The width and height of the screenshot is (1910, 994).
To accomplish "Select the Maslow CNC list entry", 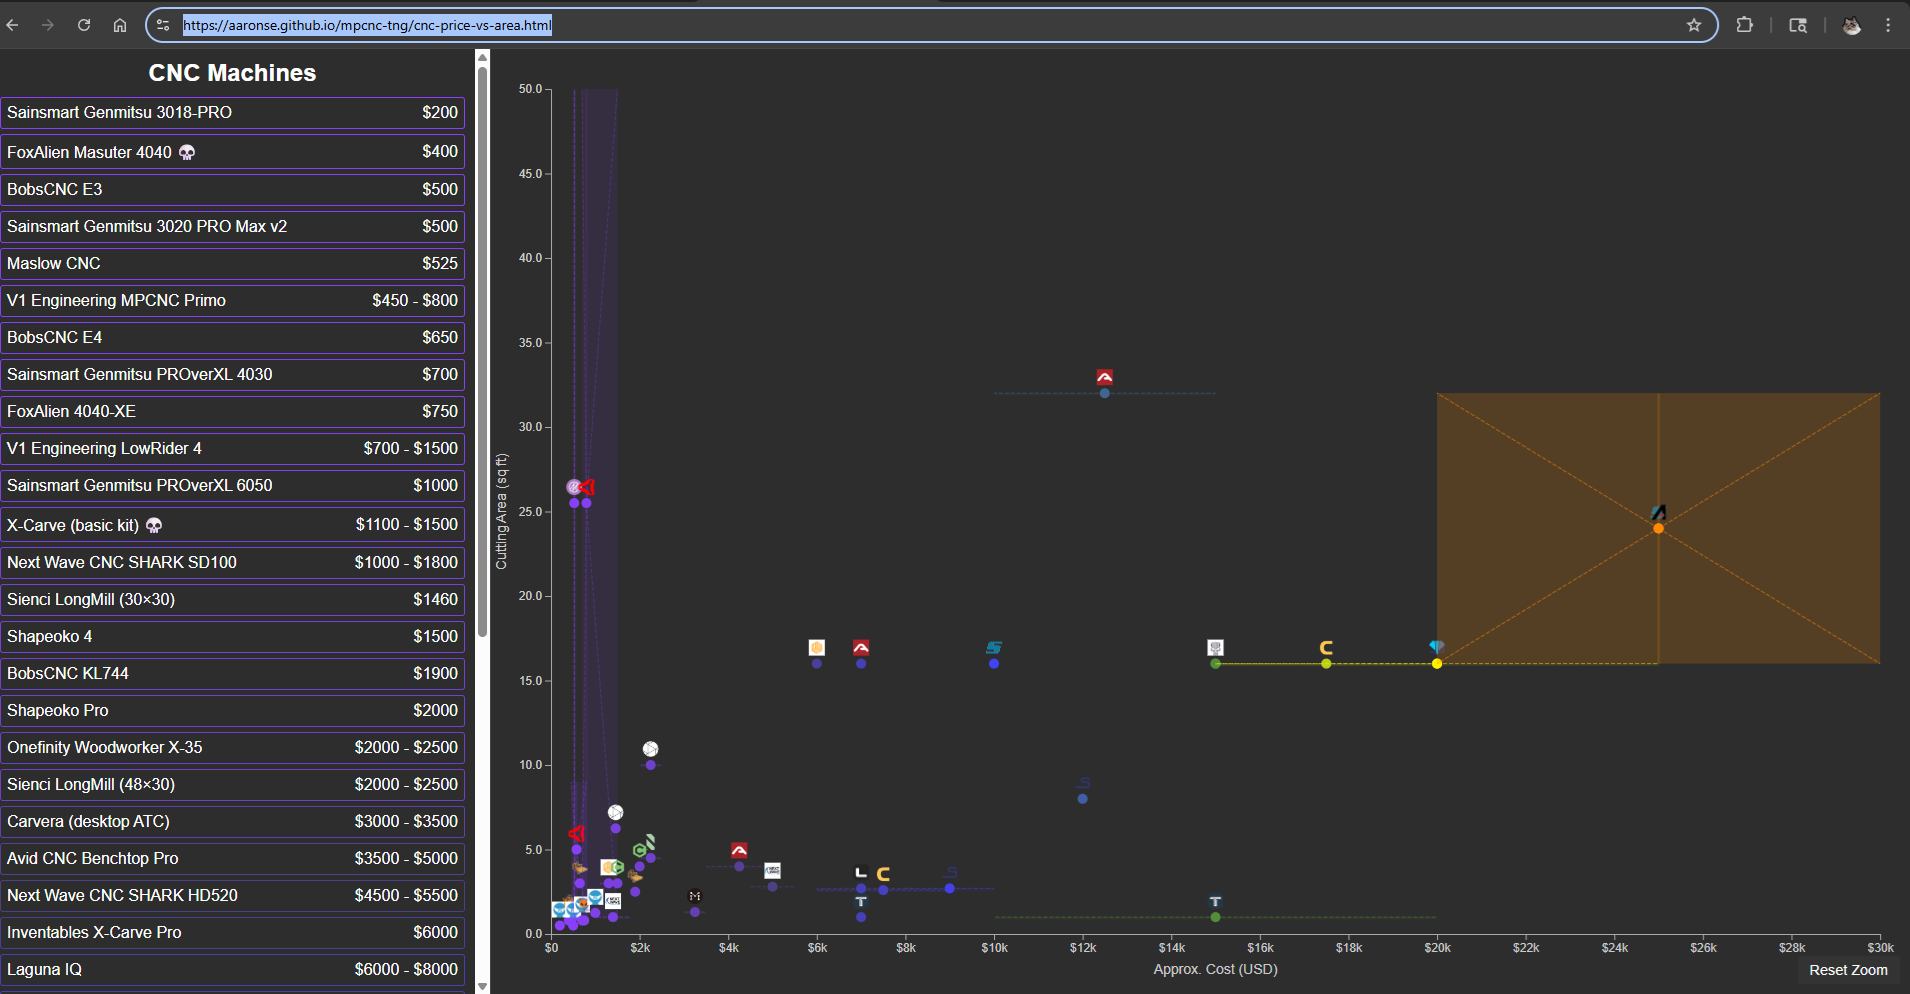I will [x=232, y=264].
